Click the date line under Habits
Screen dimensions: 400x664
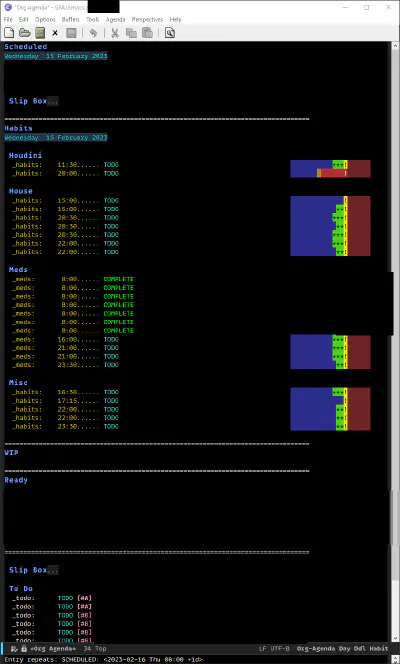point(55,137)
